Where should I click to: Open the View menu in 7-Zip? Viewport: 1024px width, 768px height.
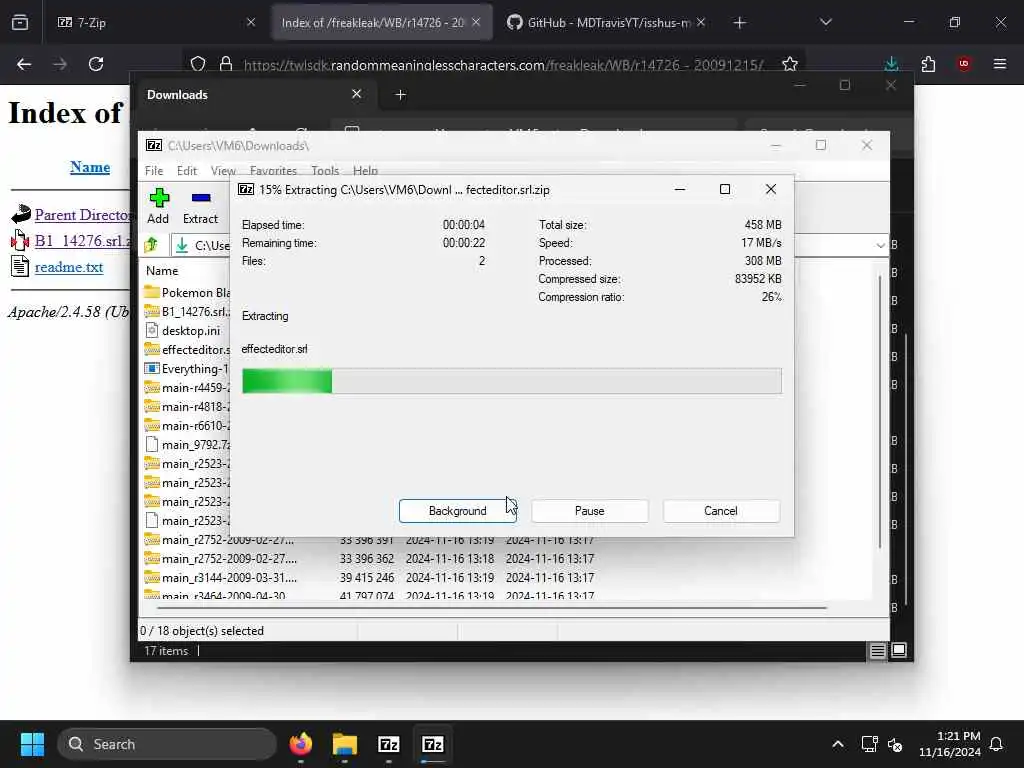click(223, 170)
